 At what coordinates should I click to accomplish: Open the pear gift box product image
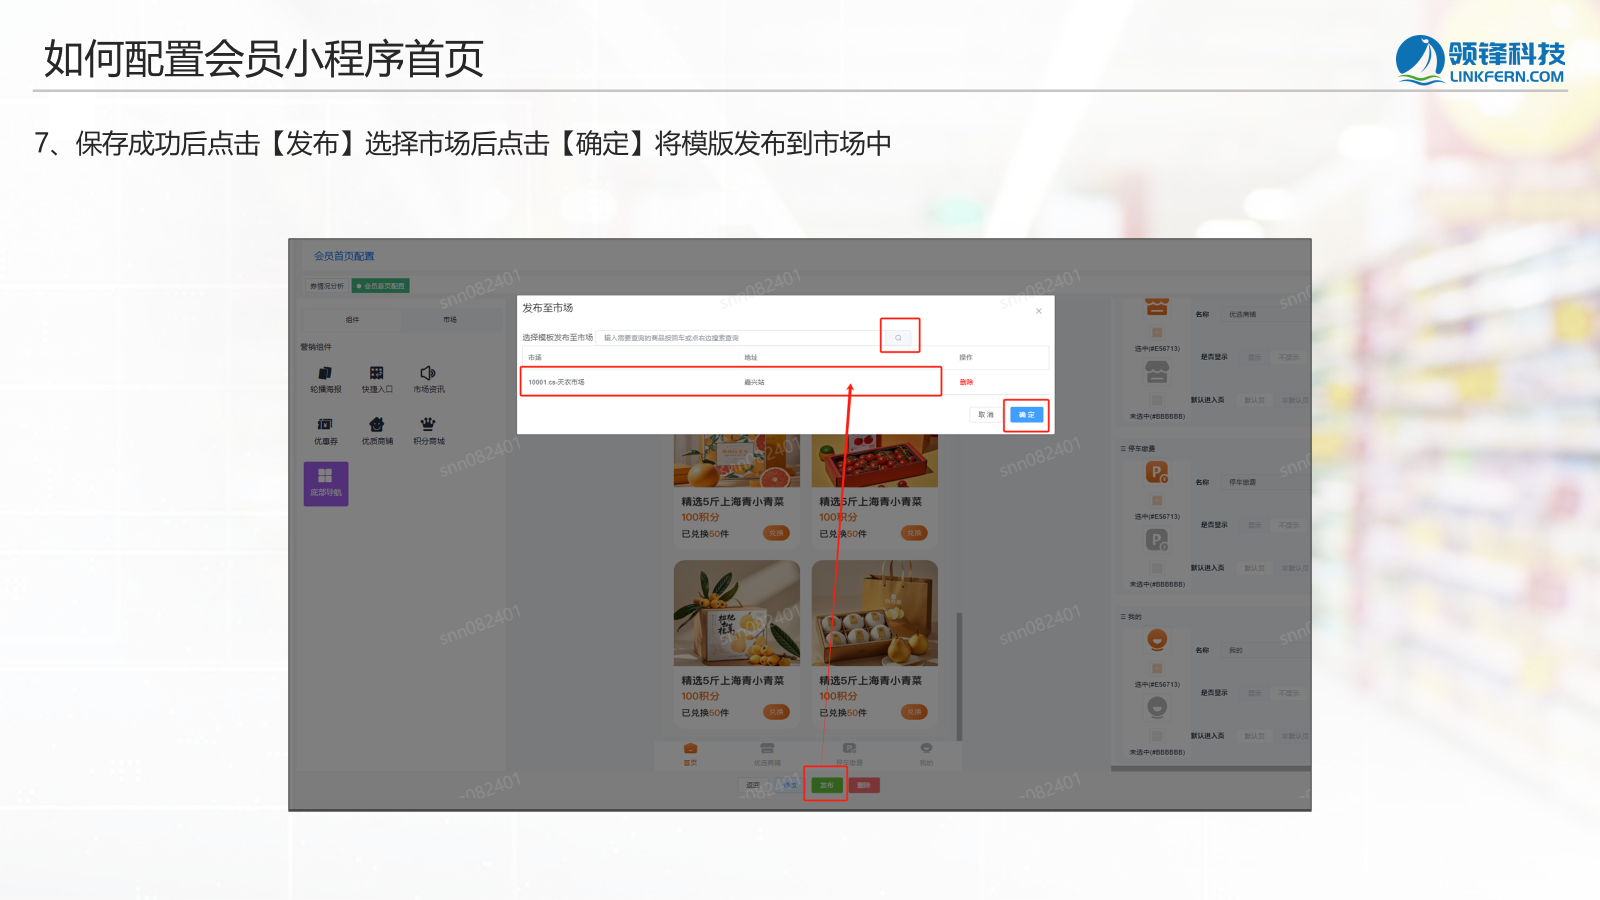tap(875, 613)
